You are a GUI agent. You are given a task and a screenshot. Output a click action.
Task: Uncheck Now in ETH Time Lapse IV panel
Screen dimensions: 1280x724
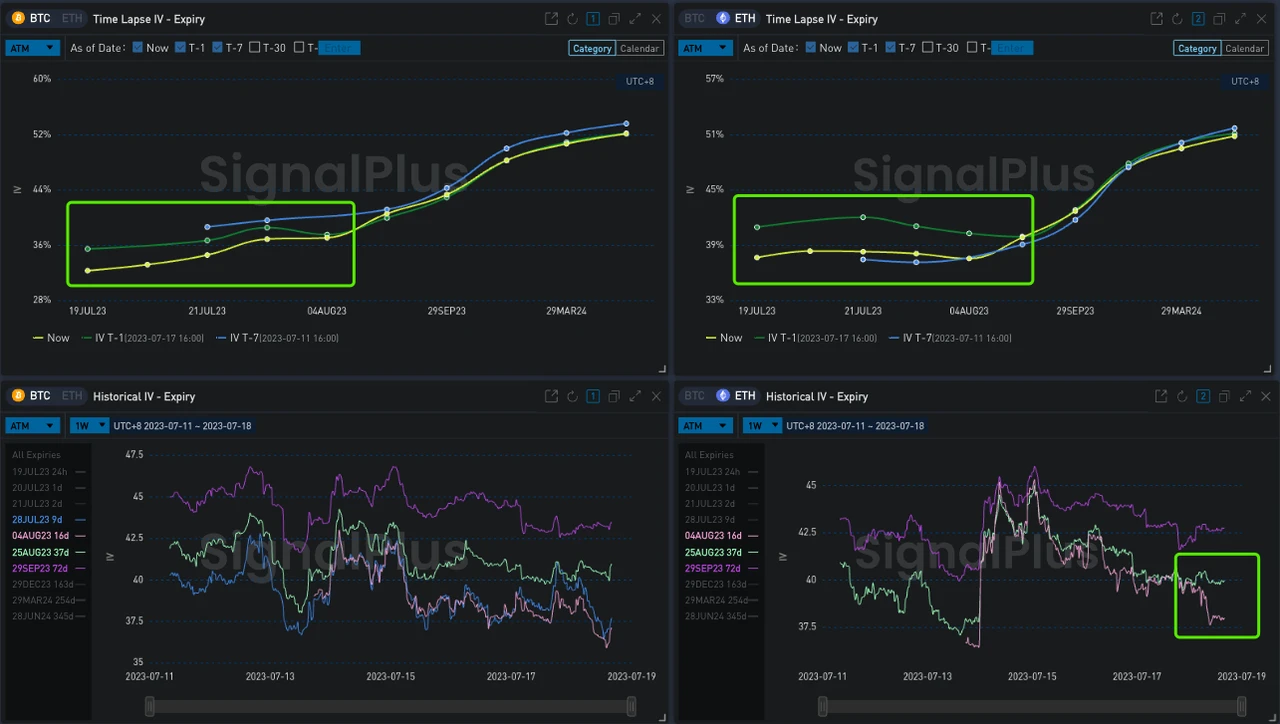click(811, 48)
